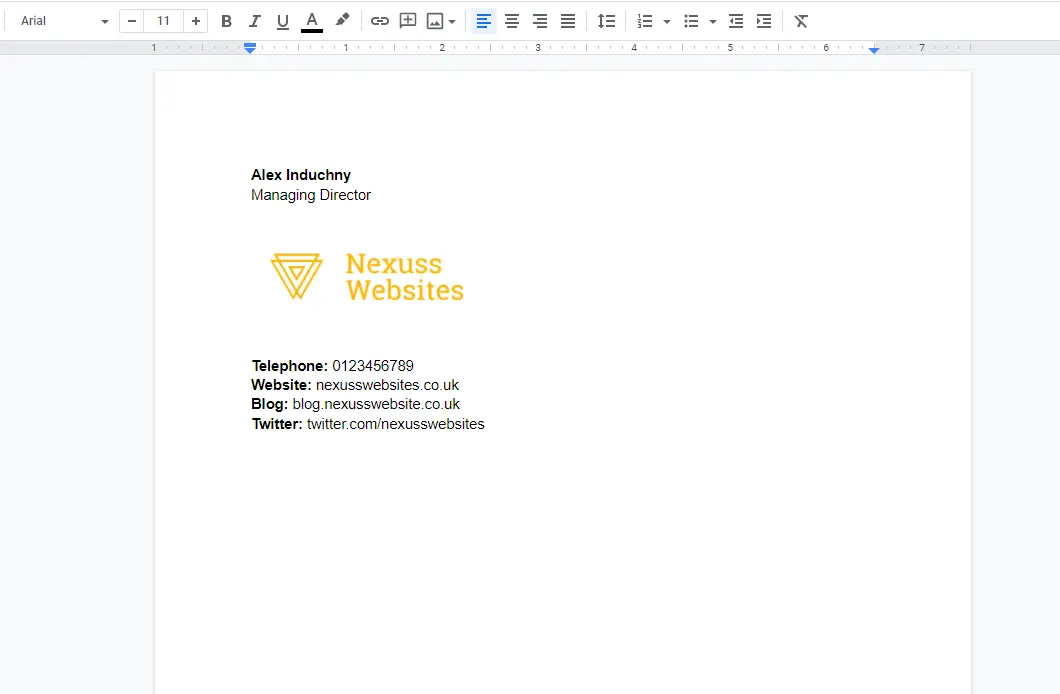Screen dimensions: 1060x694
Task: Increase the indent
Action: tap(764, 20)
